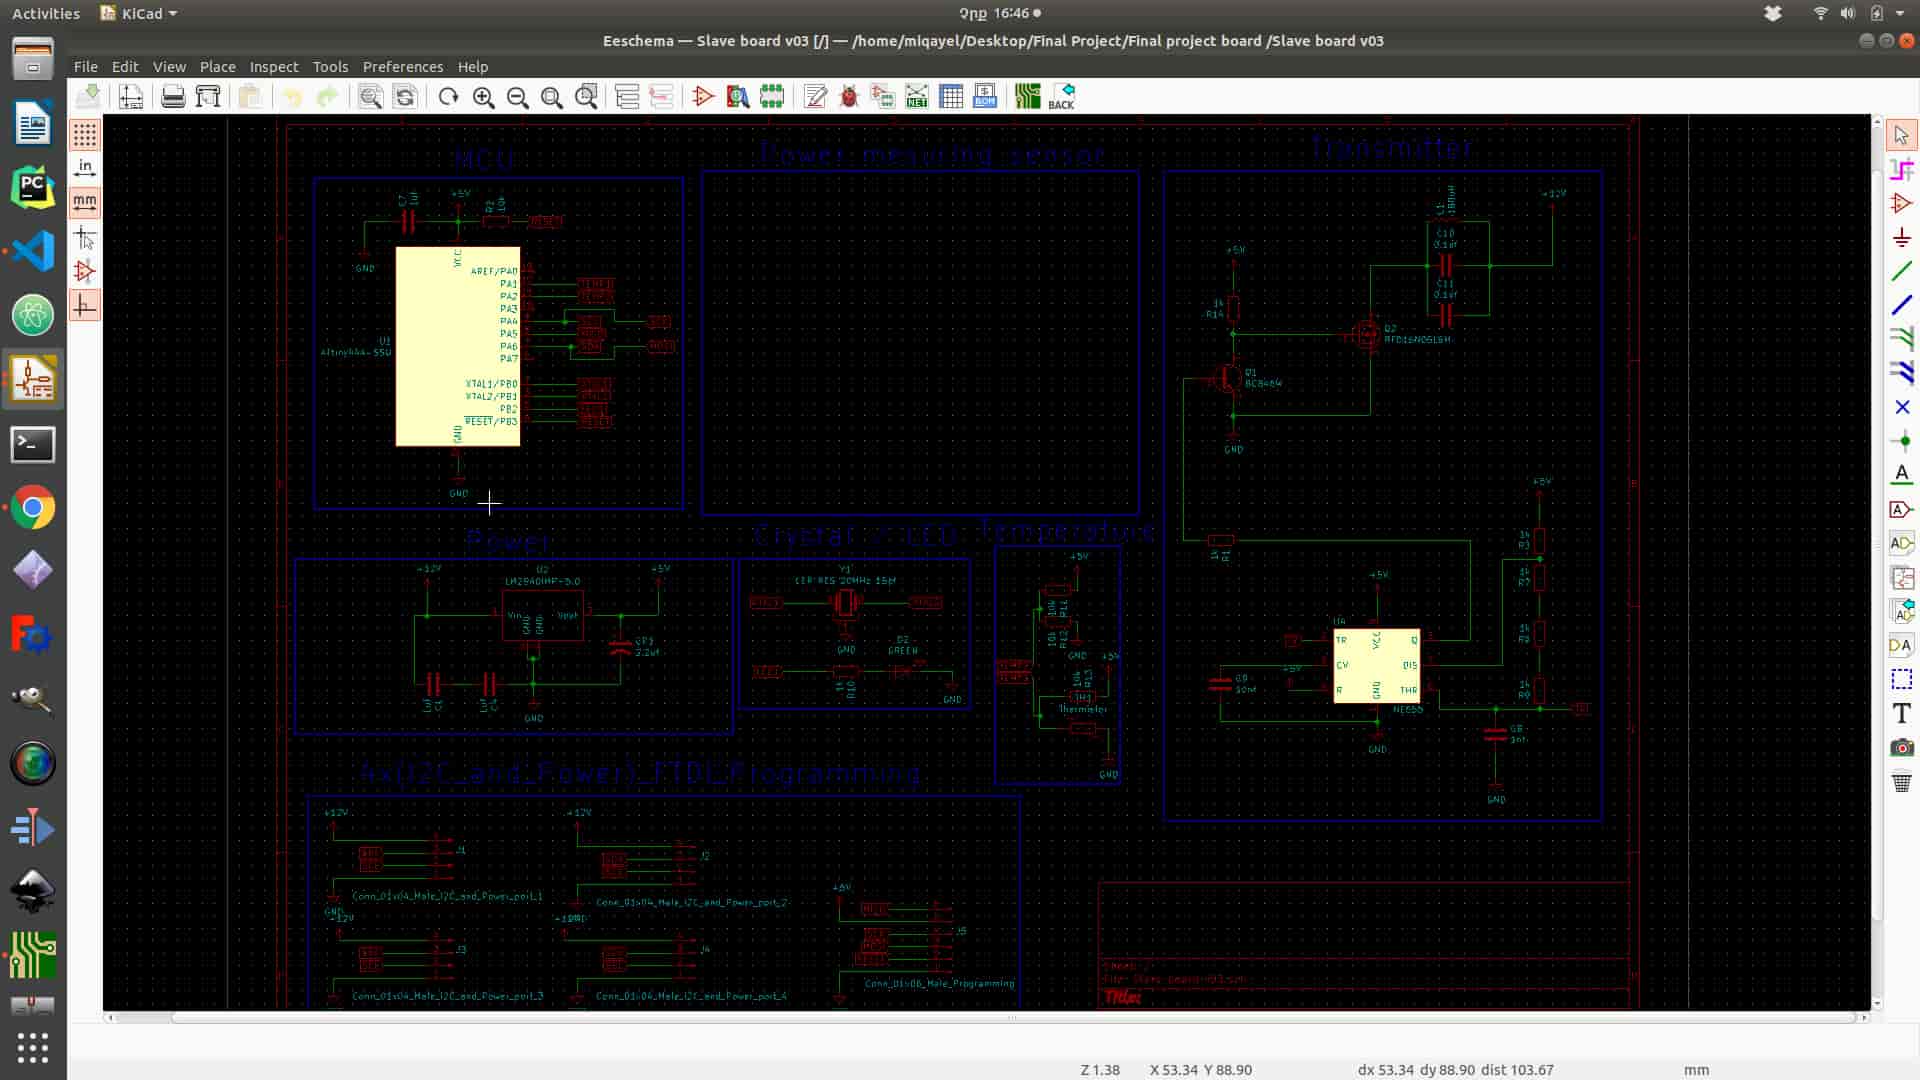1920x1080 pixels.
Task: Expand the KiCad application menu dropdown
Action: [139, 14]
